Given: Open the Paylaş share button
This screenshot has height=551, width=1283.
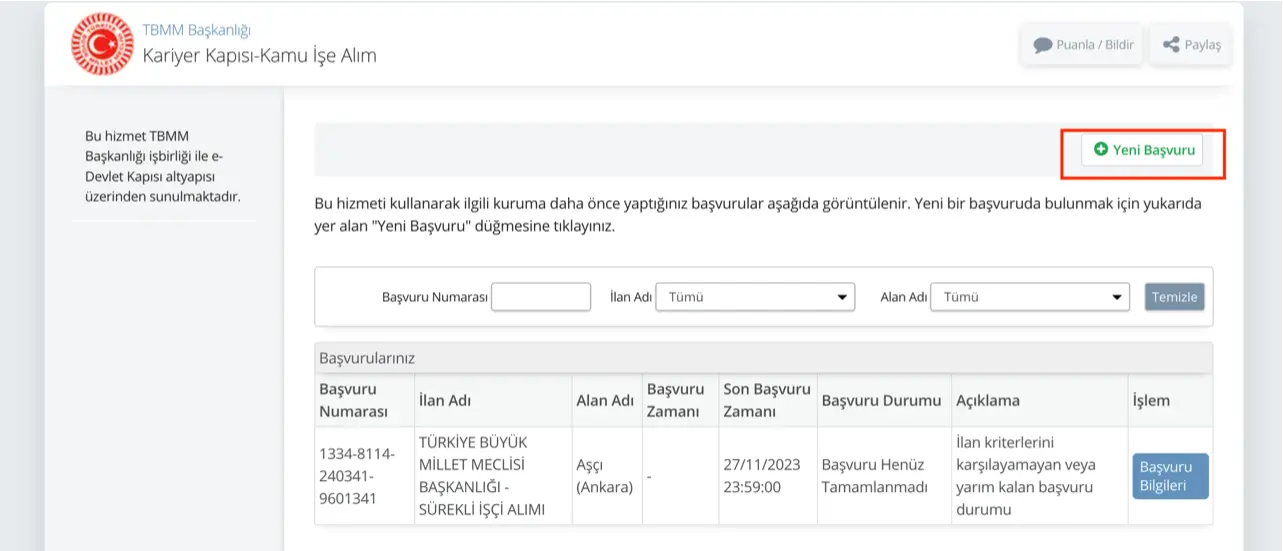Looking at the screenshot, I should [1191, 45].
